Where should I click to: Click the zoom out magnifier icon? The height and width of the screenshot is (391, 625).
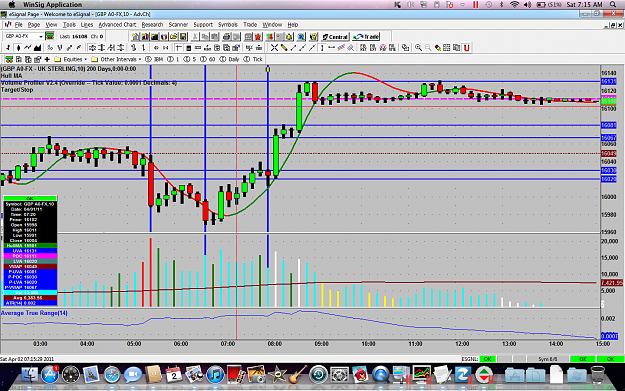(x=428, y=48)
